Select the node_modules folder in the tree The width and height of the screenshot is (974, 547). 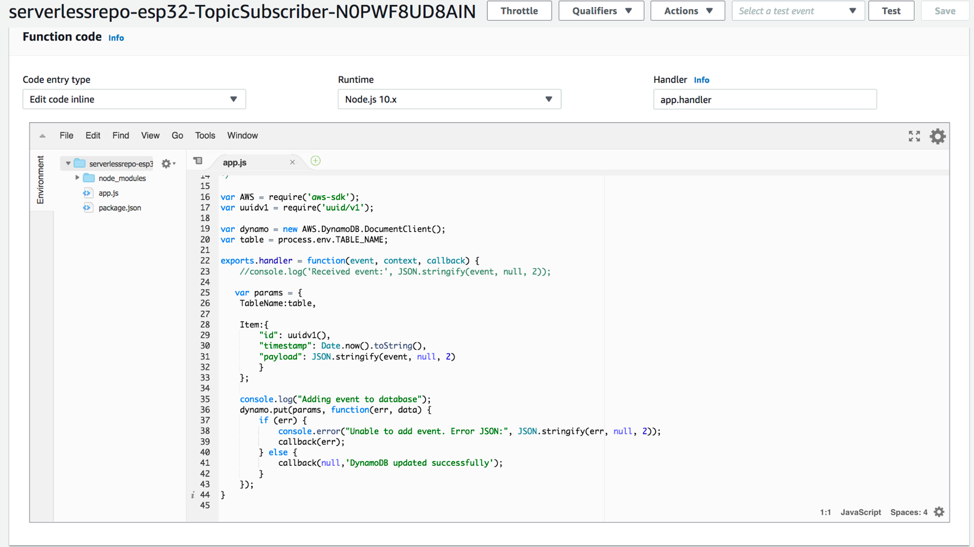pos(122,178)
